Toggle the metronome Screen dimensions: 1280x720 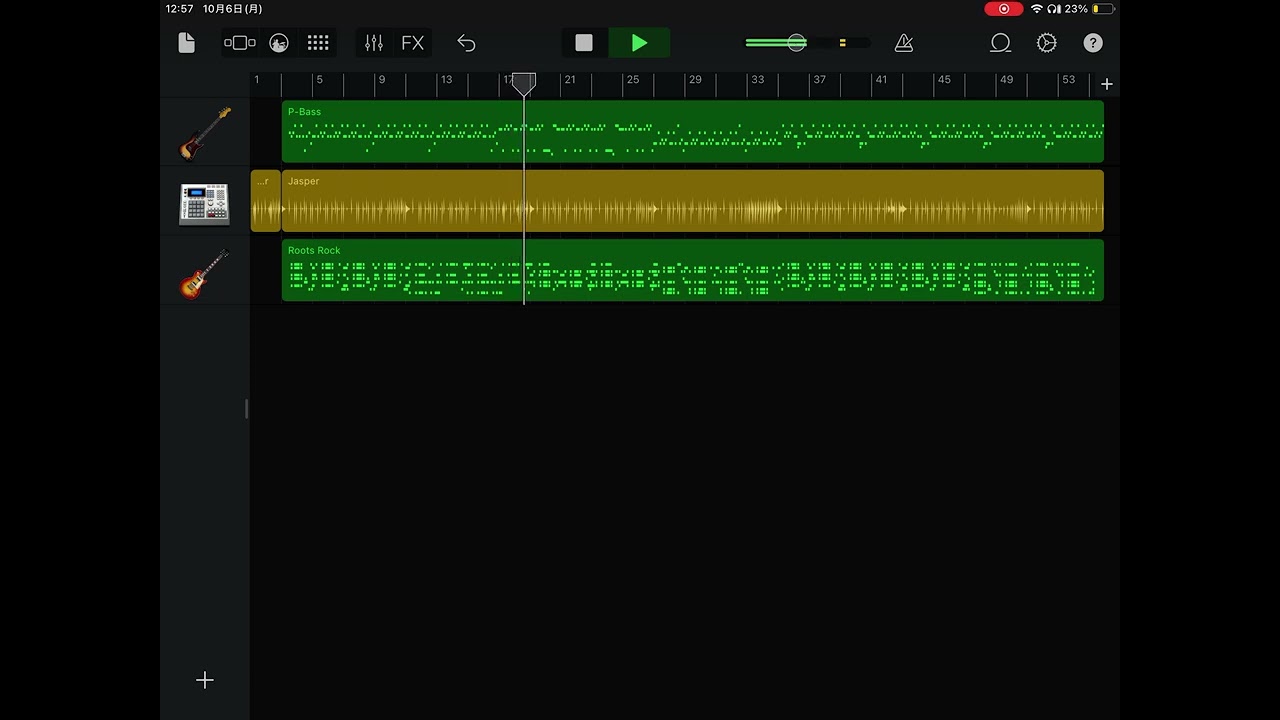pyautogui.click(x=904, y=43)
